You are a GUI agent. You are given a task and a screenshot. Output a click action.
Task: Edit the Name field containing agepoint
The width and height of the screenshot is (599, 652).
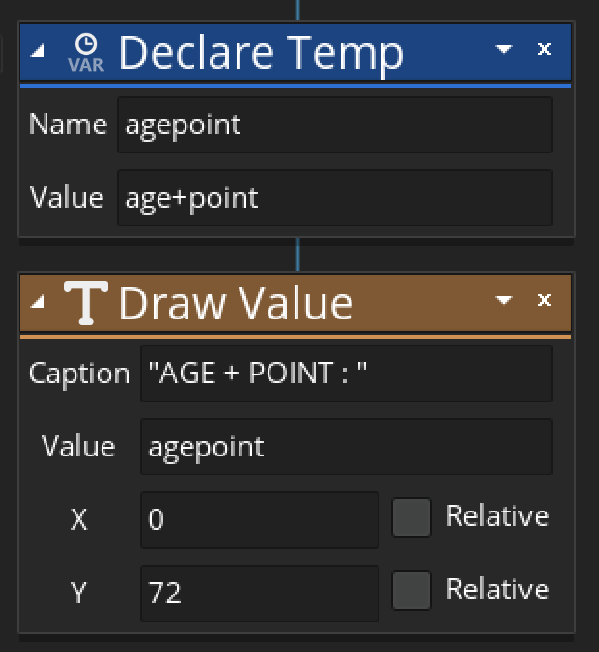[335, 125]
